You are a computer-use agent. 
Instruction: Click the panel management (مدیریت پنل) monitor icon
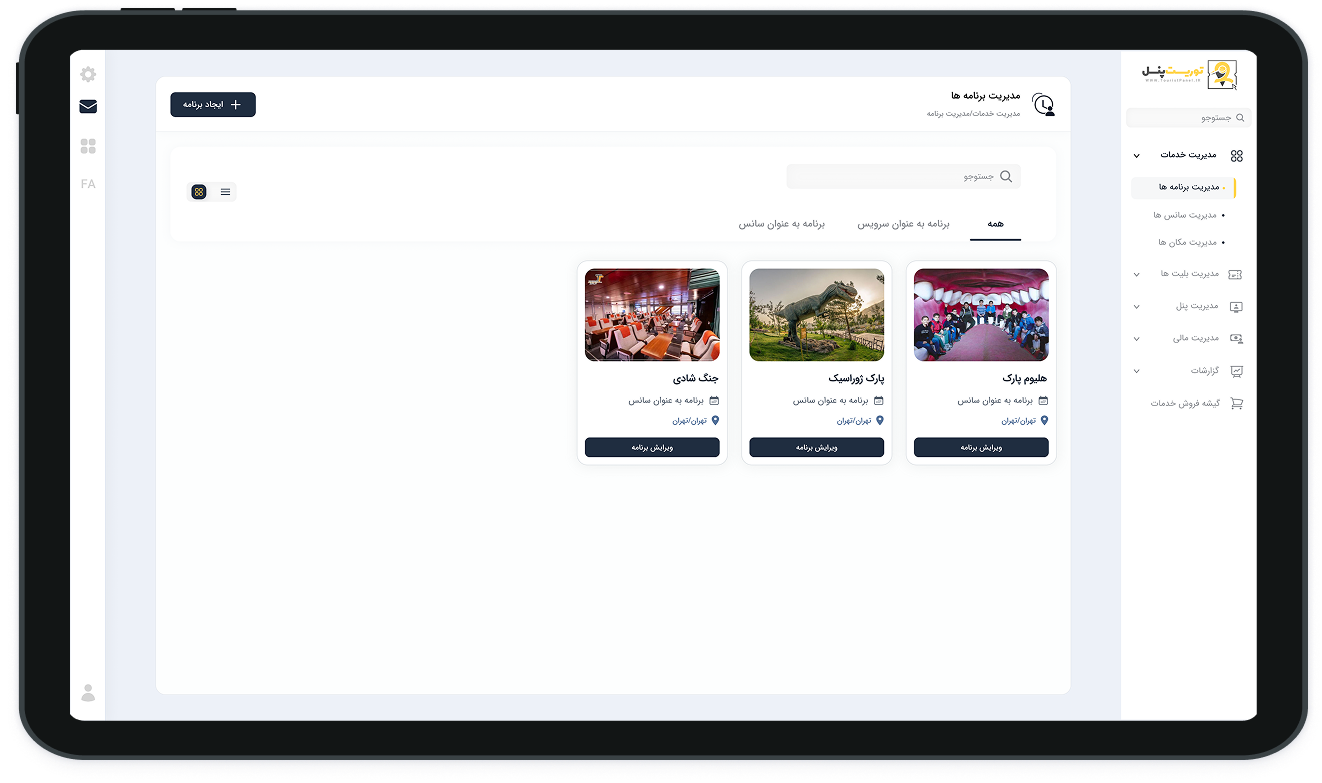[x=1238, y=306]
